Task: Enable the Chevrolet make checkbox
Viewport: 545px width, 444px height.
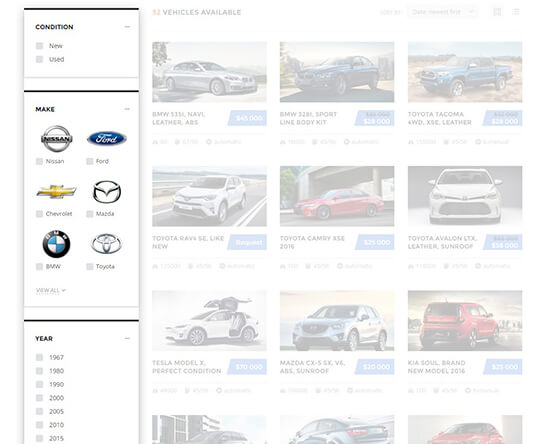Action: pyautogui.click(x=39, y=214)
